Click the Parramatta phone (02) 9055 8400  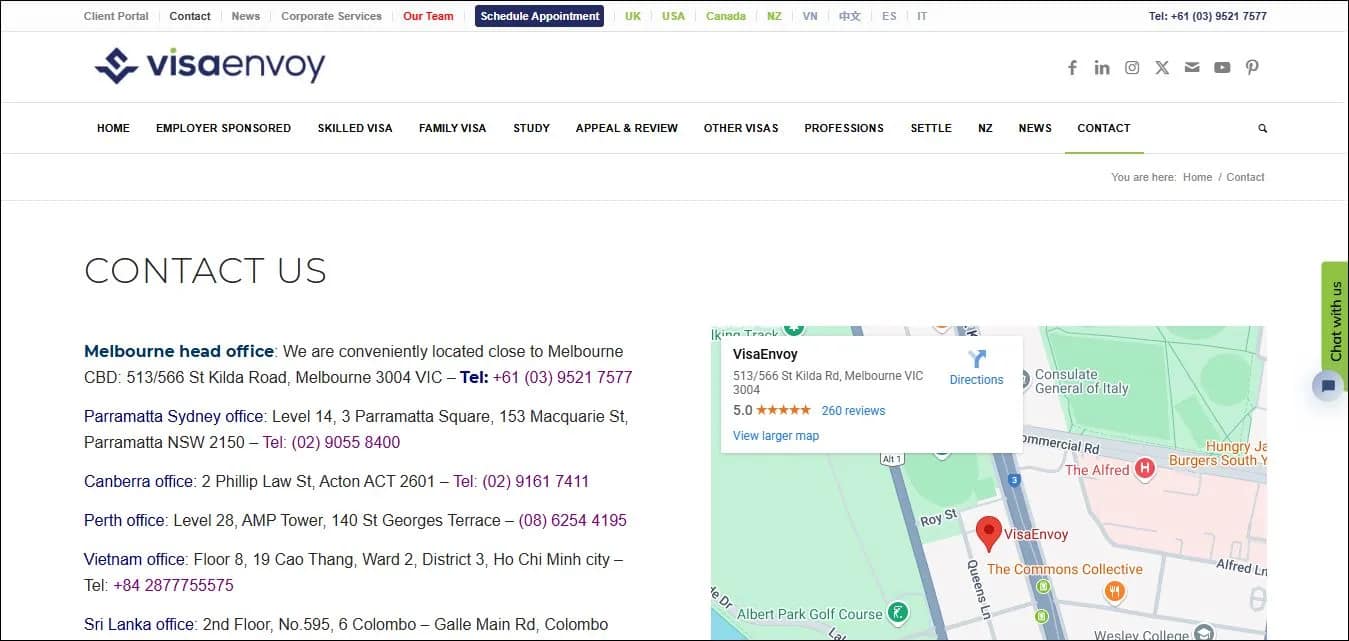[x=346, y=442]
